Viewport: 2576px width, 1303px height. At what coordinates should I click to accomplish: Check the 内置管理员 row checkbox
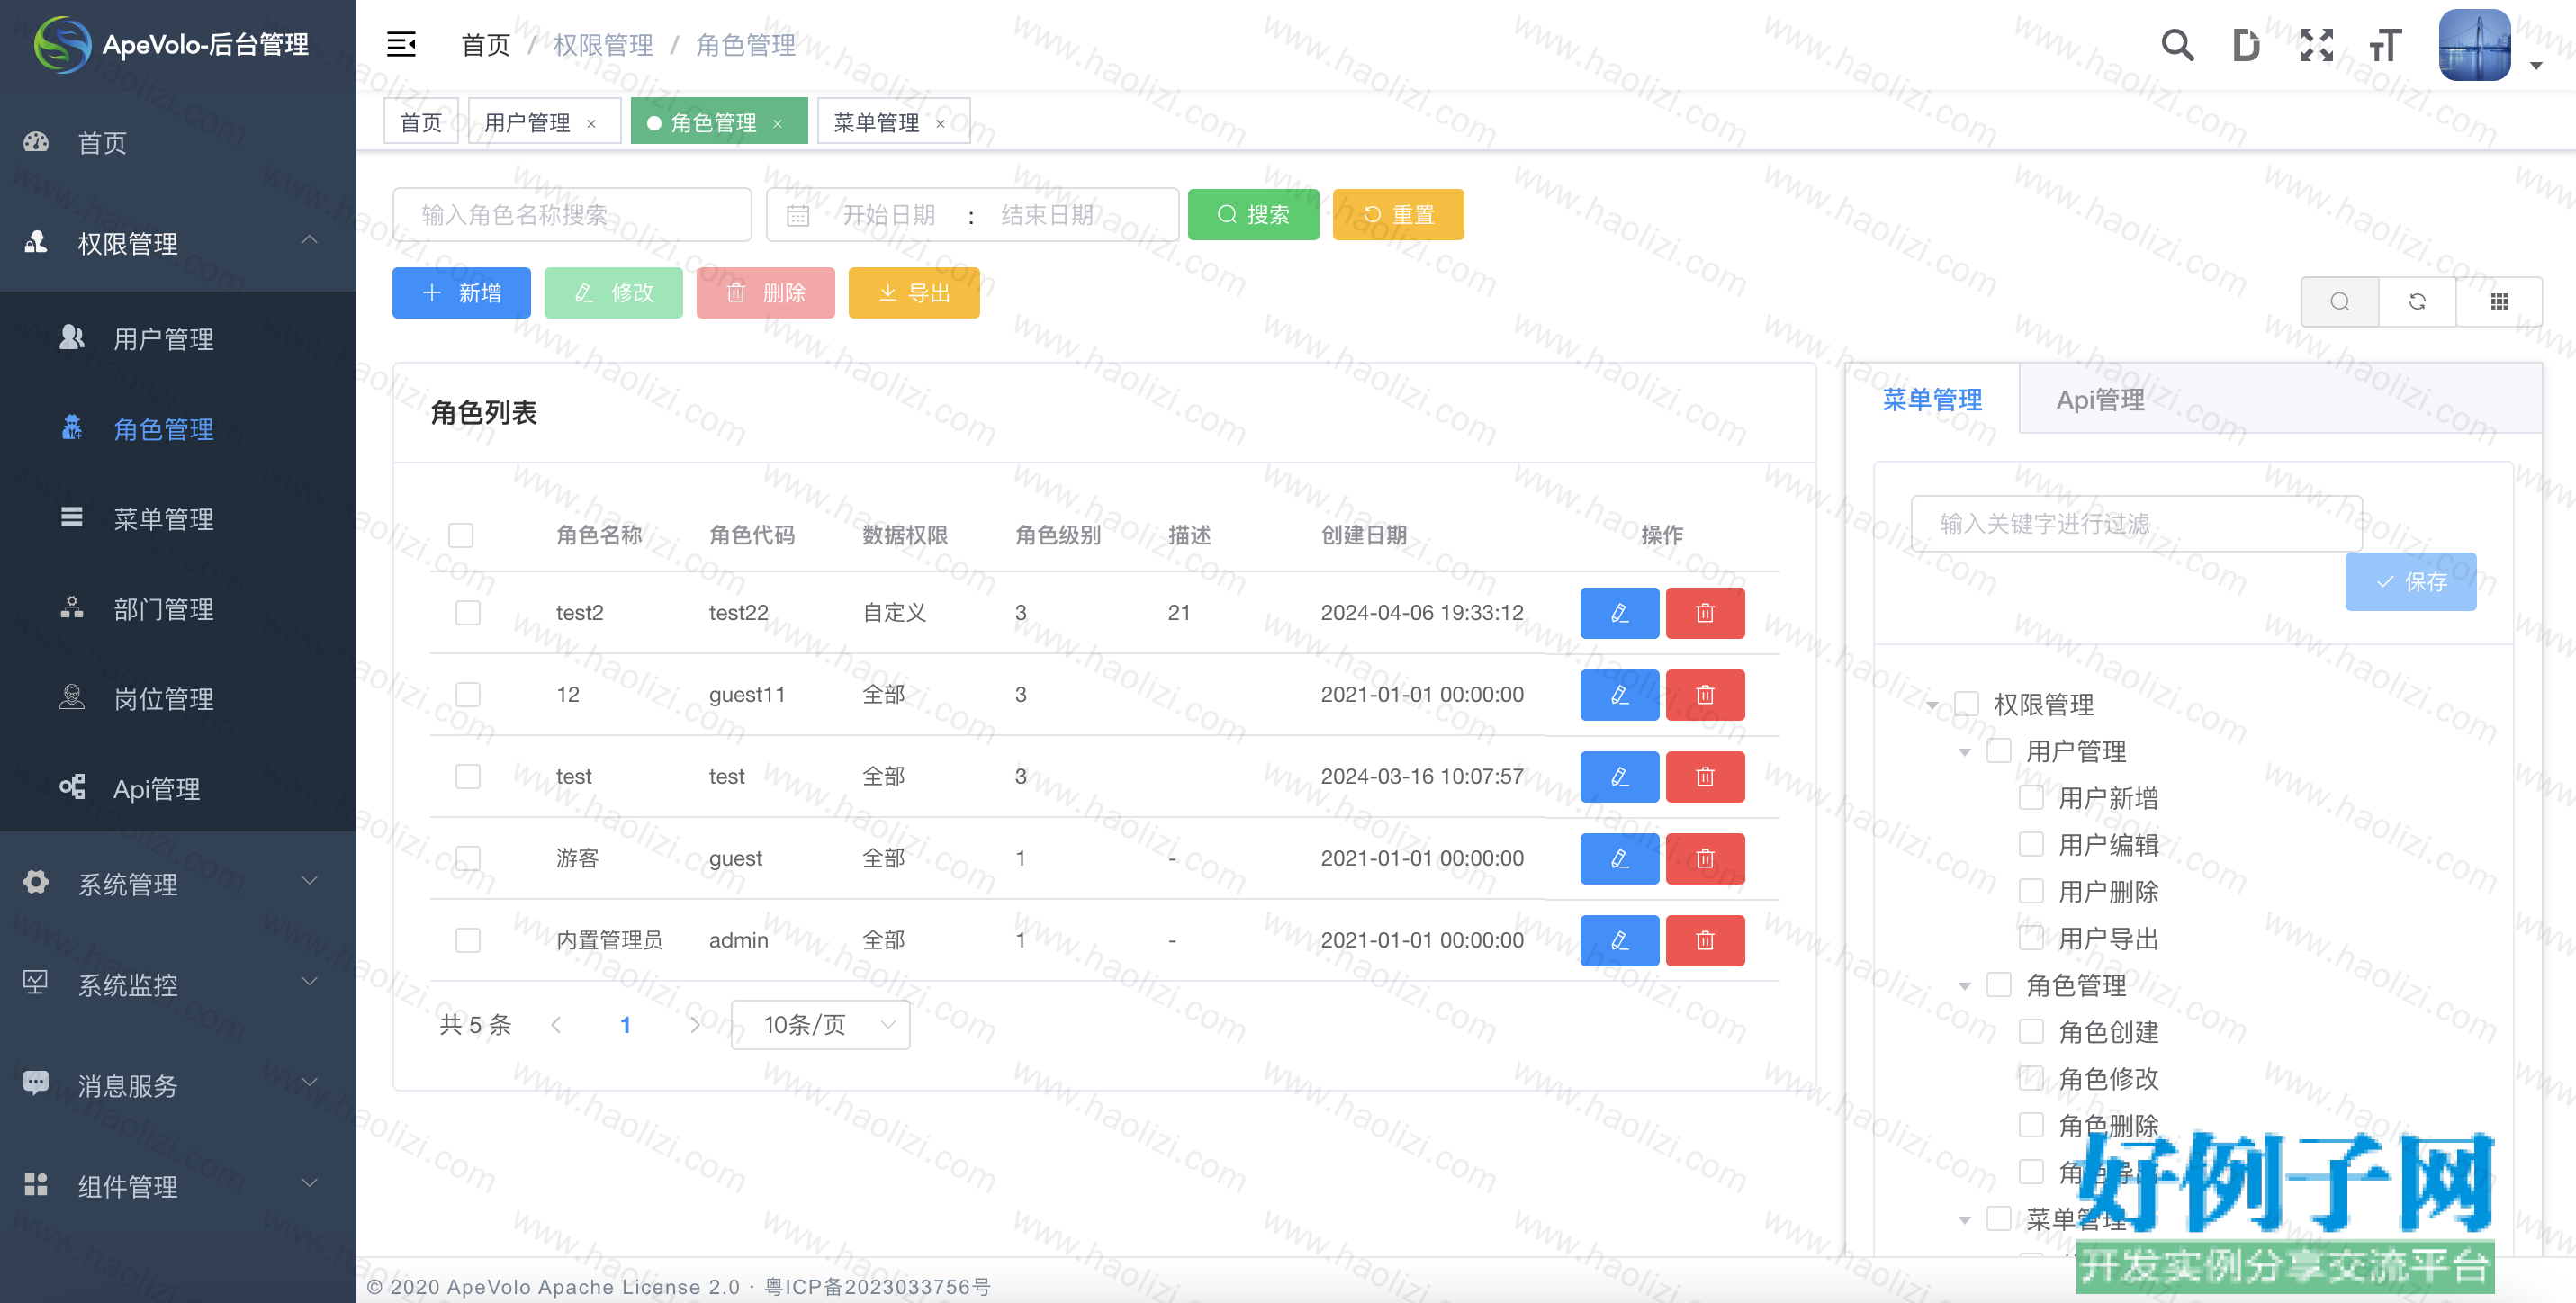[x=467, y=940]
